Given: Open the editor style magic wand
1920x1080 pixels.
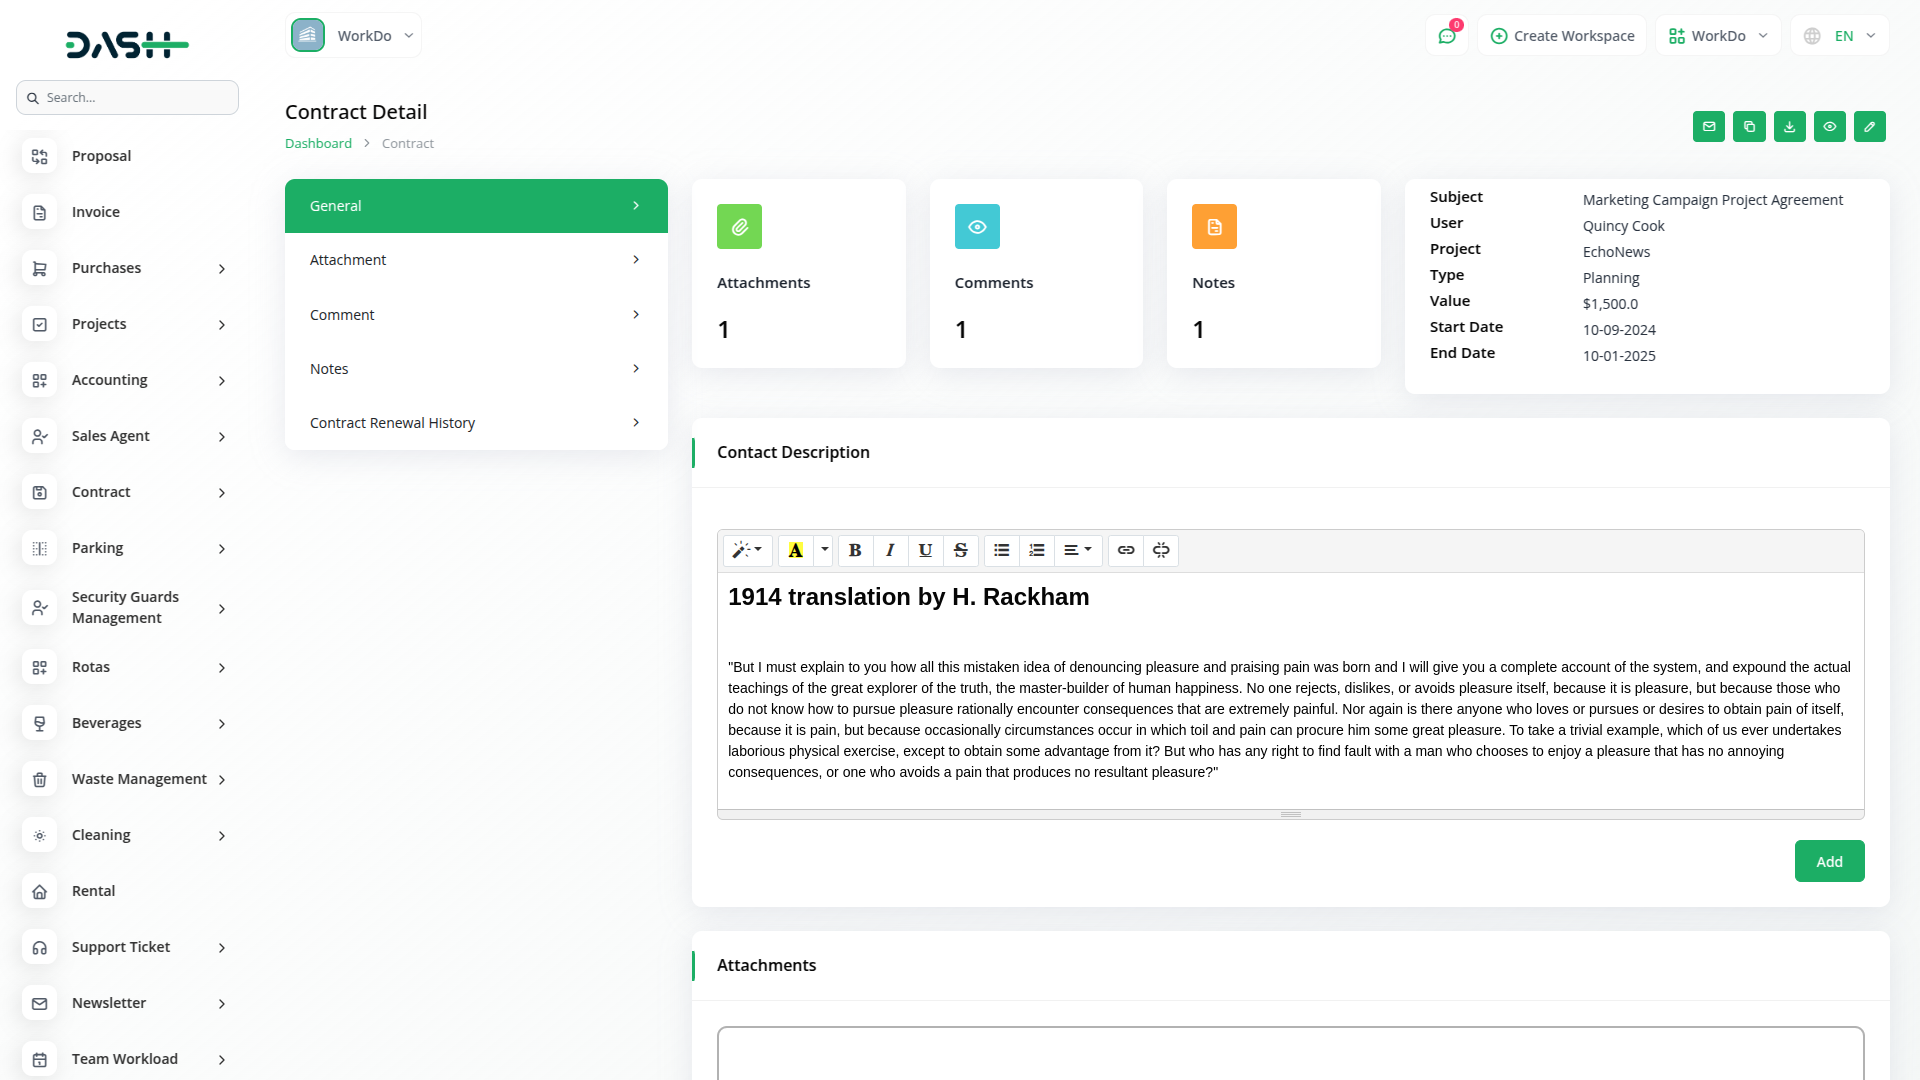Looking at the screenshot, I should [747, 550].
